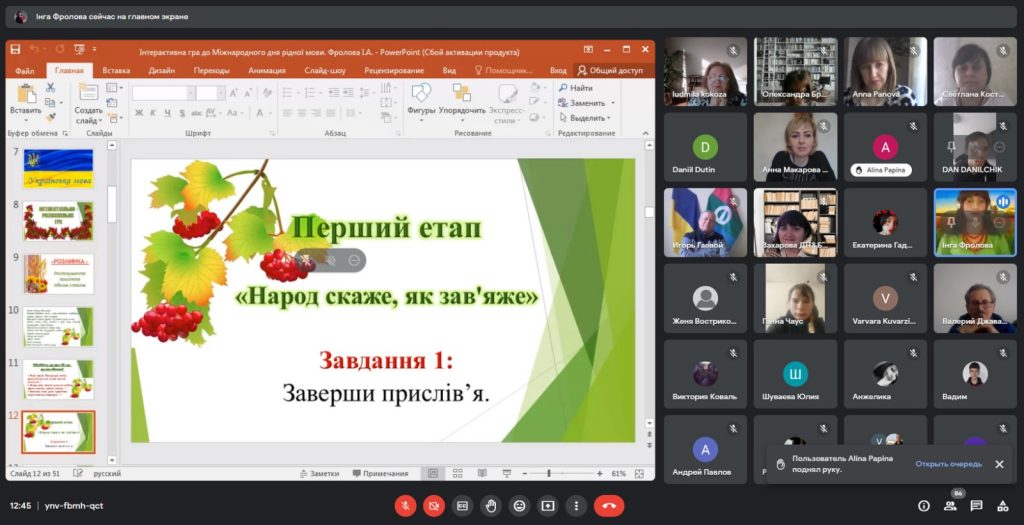Expand the Фигуры shapes dropdown
The image size is (1024, 525).
[x=421, y=111]
